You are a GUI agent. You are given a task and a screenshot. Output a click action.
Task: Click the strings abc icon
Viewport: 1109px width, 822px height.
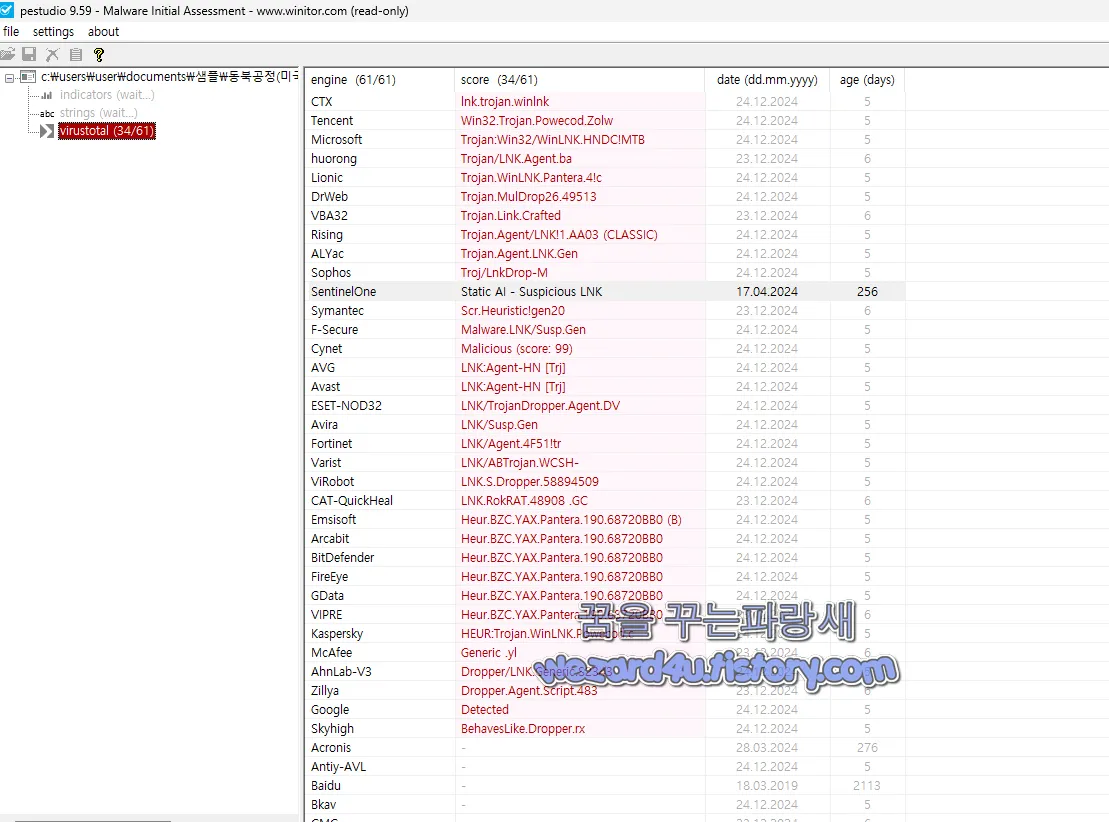(47, 113)
